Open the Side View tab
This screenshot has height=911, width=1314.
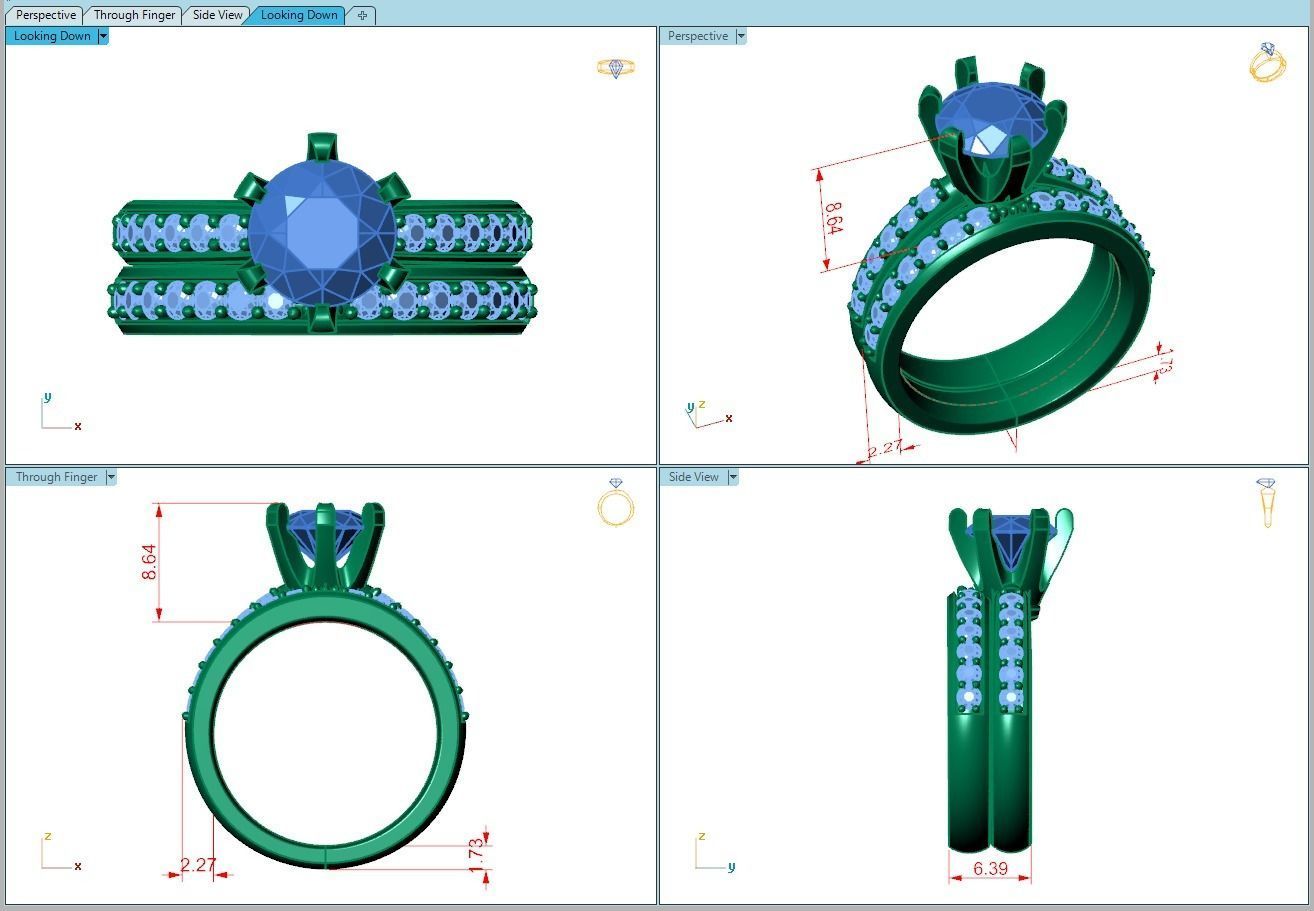(x=218, y=15)
